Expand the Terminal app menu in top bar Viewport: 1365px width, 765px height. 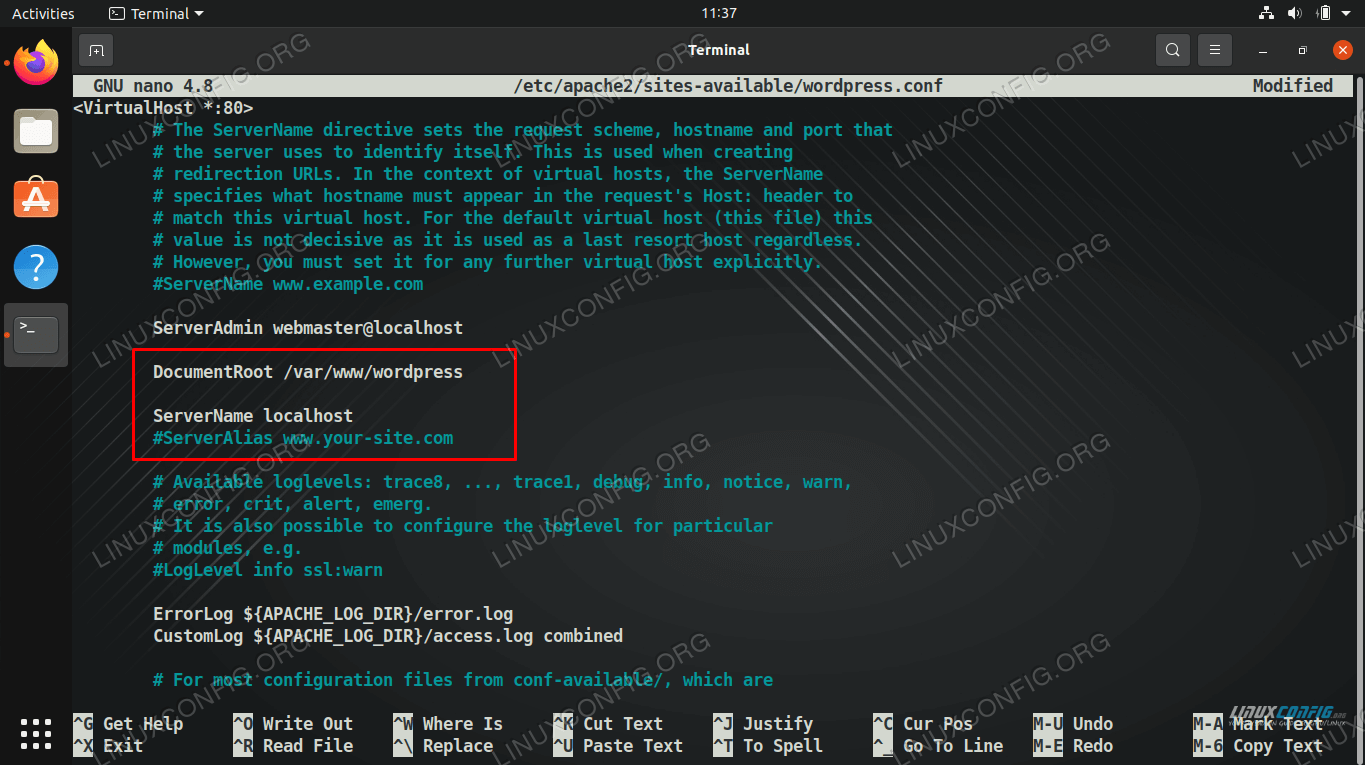coord(156,14)
